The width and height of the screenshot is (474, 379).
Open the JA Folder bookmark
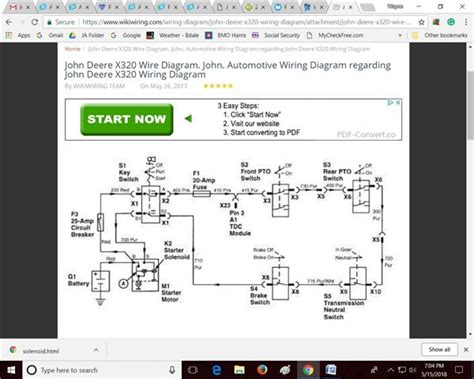pos(87,35)
